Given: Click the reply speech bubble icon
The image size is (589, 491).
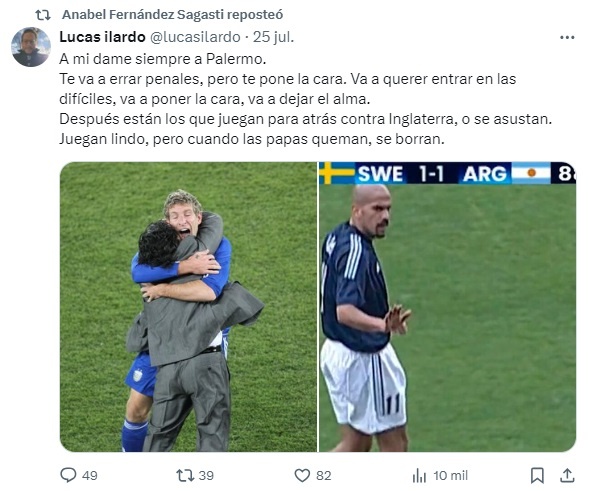Looking at the screenshot, I should coord(68,475).
